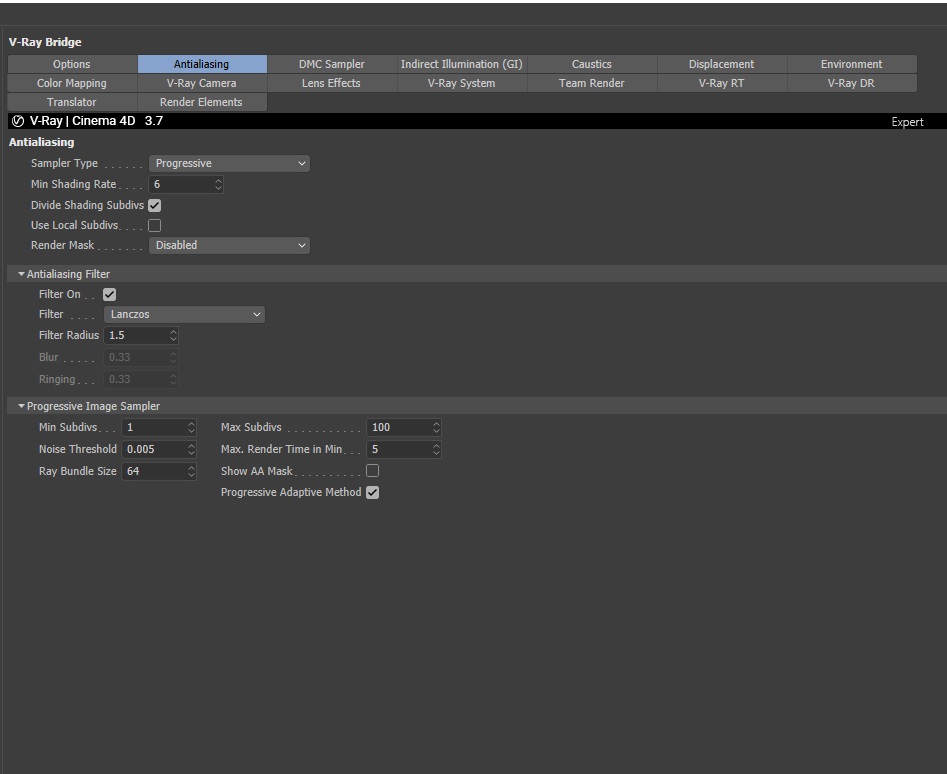Open the Lens Effects tab
The width and height of the screenshot is (947, 774).
click(332, 83)
